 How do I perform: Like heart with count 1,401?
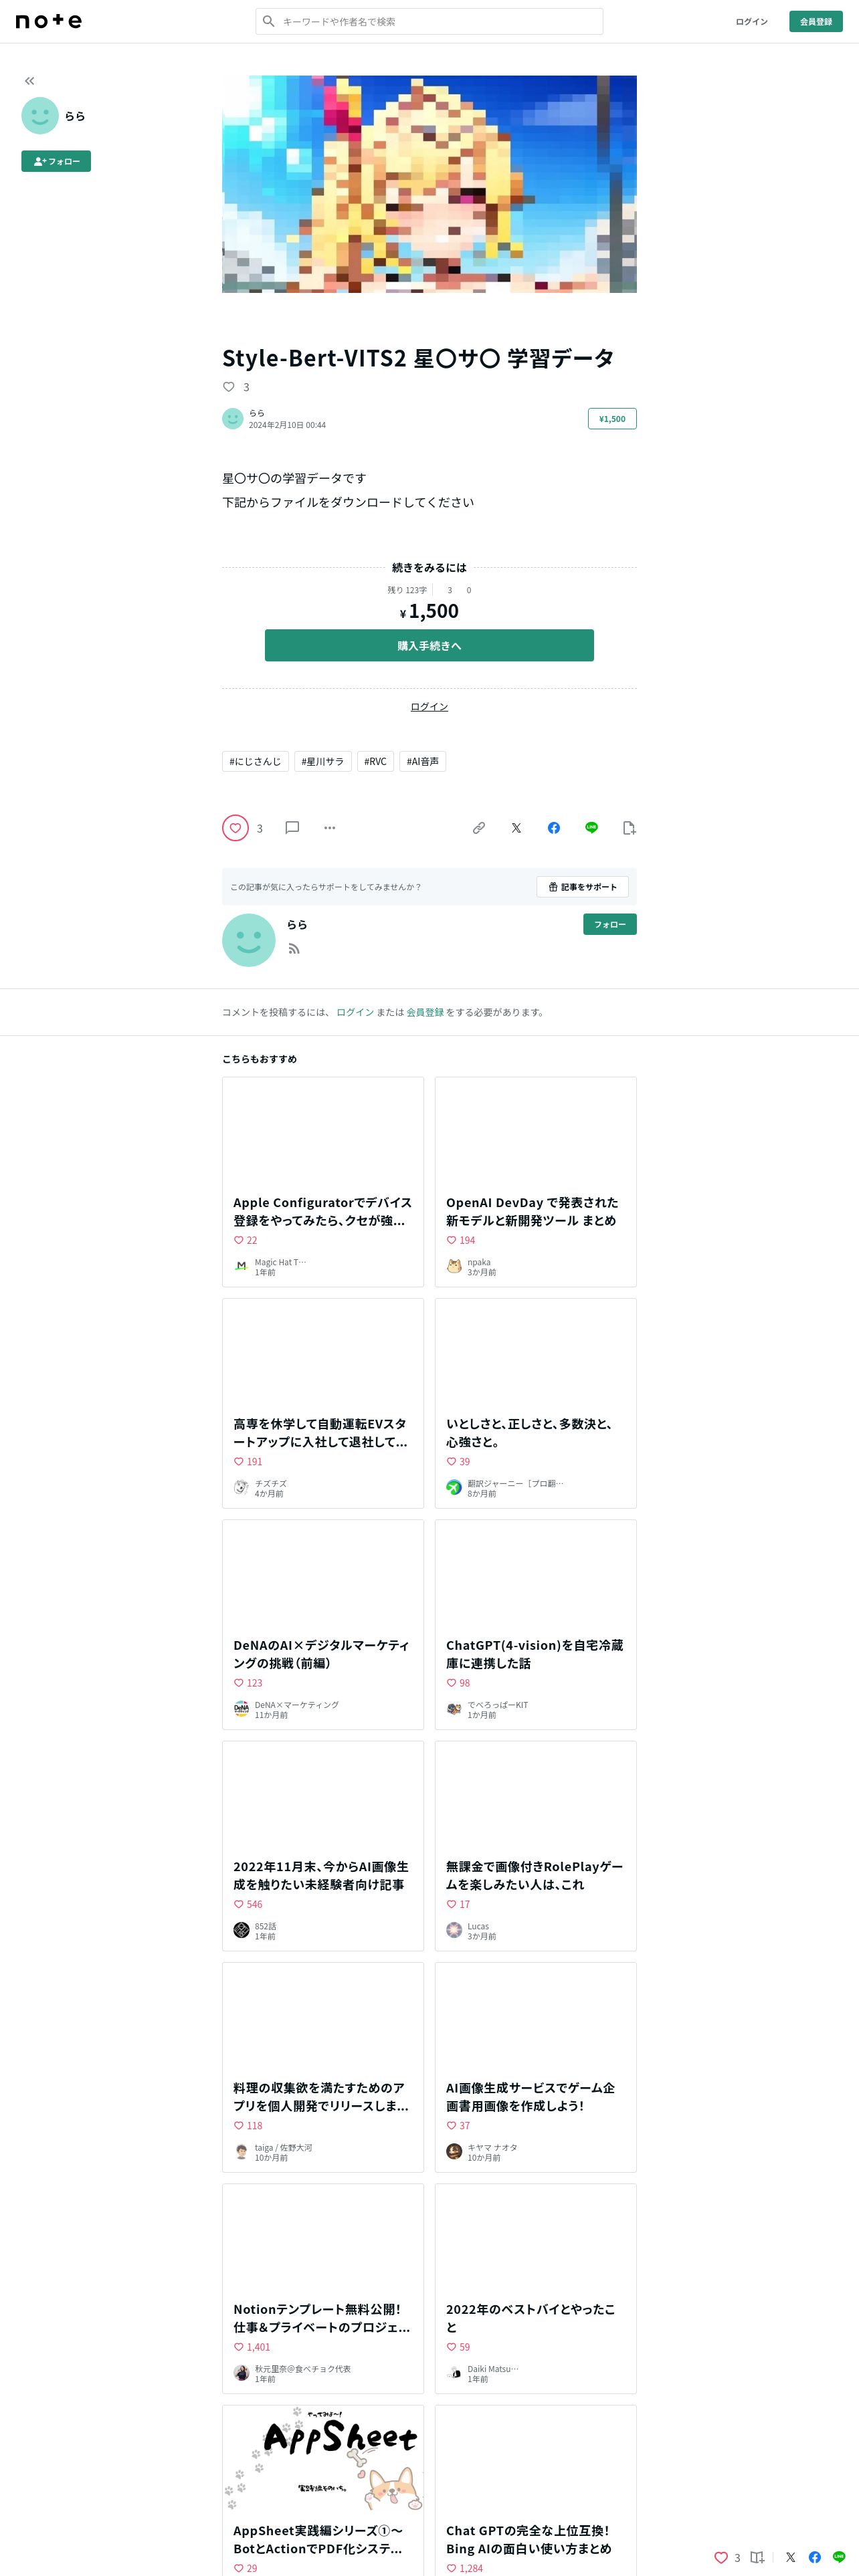tap(239, 2347)
